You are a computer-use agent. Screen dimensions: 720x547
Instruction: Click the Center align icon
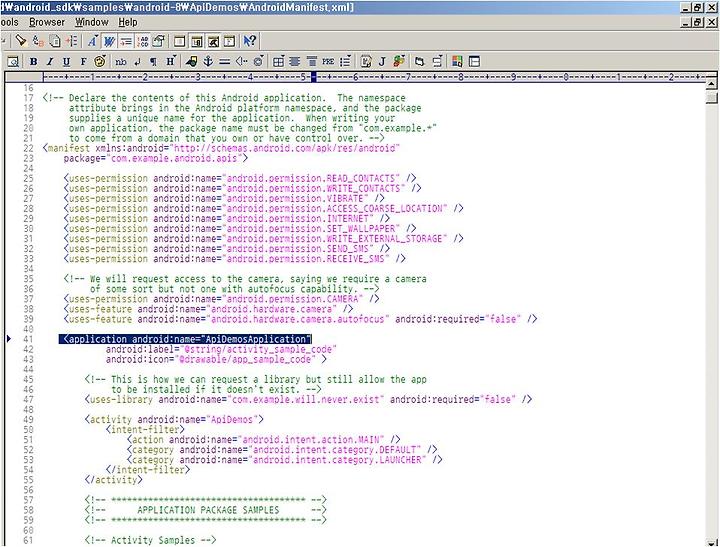coord(295,62)
